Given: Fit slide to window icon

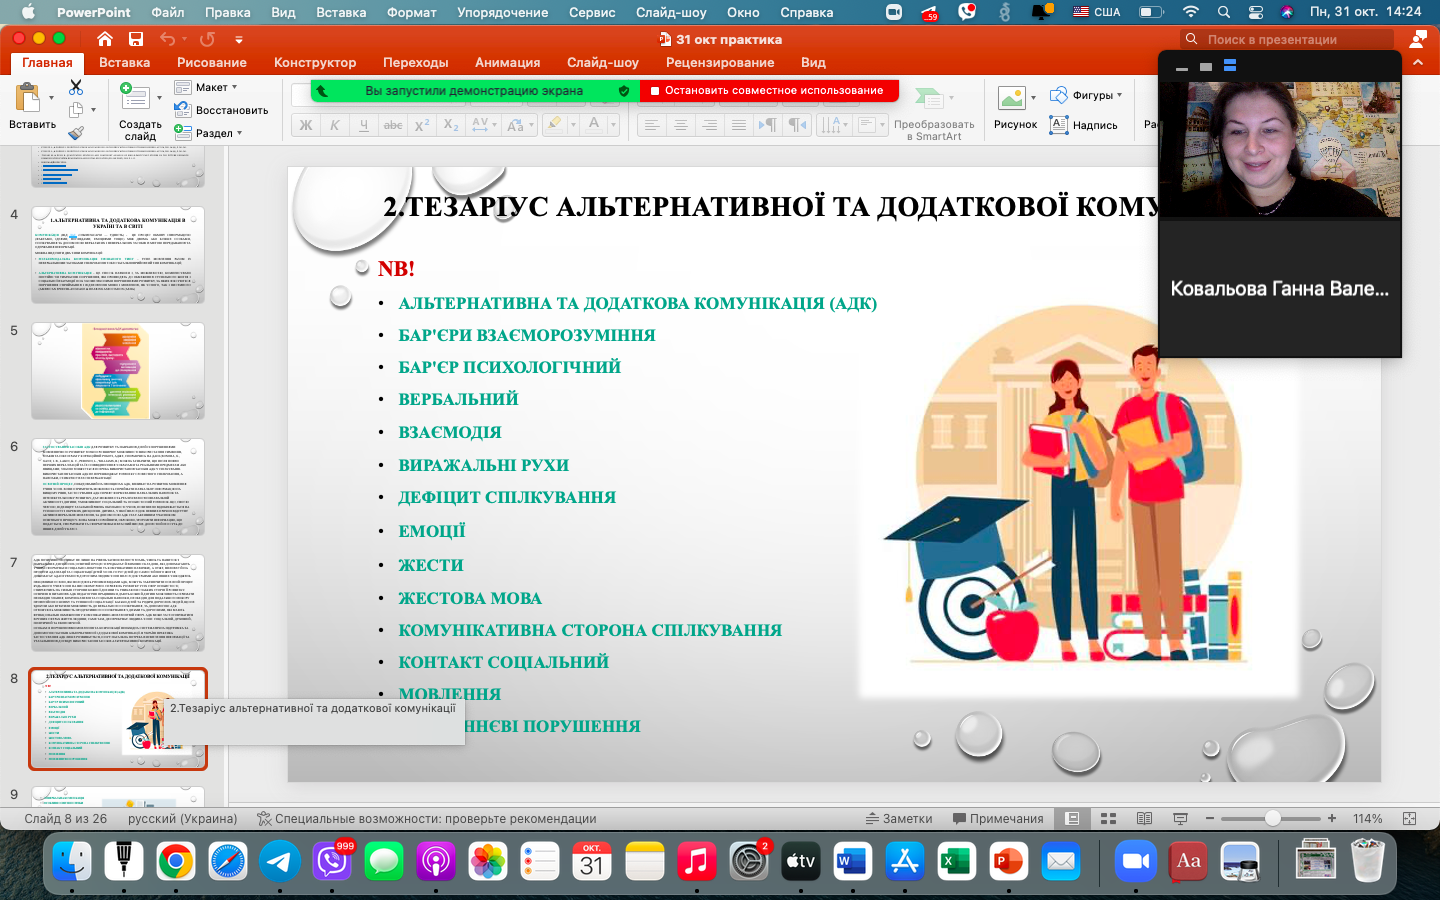Looking at the screenshot, I should point(1409,818).
